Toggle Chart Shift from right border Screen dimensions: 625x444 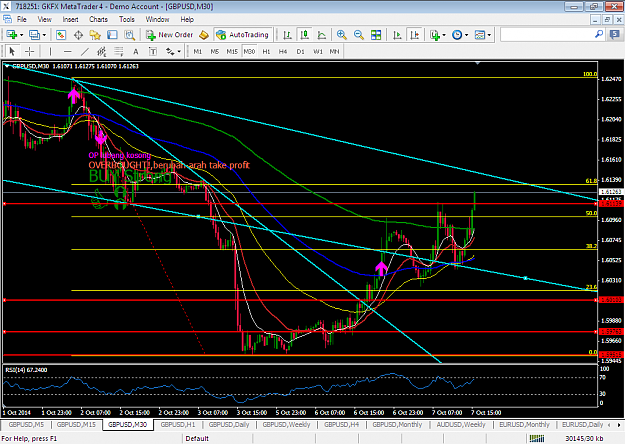[415, 35]
